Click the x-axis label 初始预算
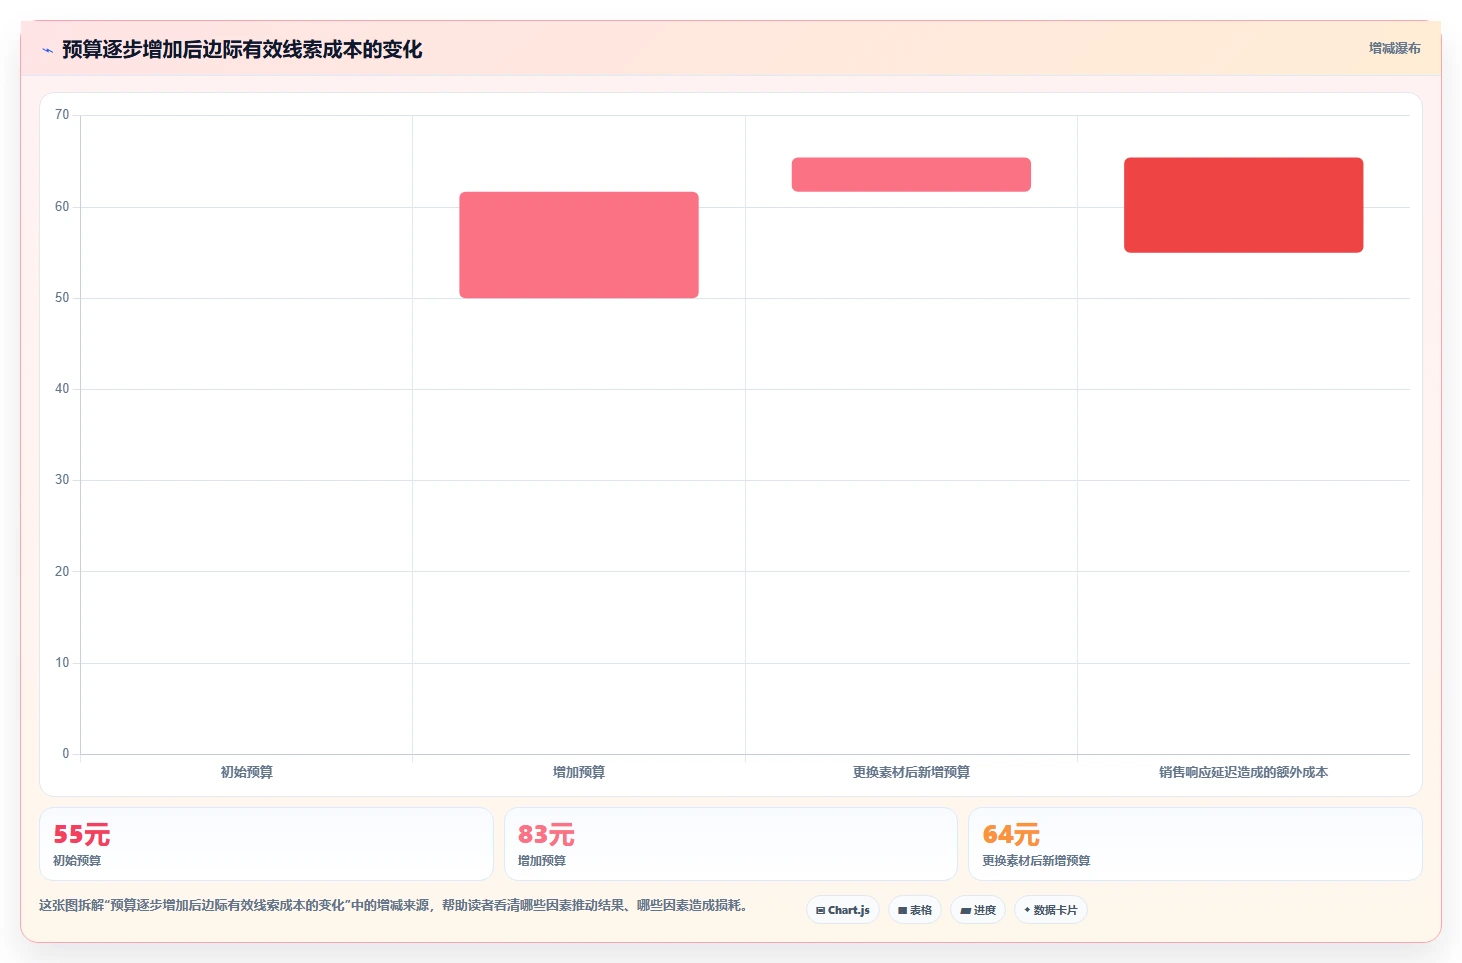 247,772
